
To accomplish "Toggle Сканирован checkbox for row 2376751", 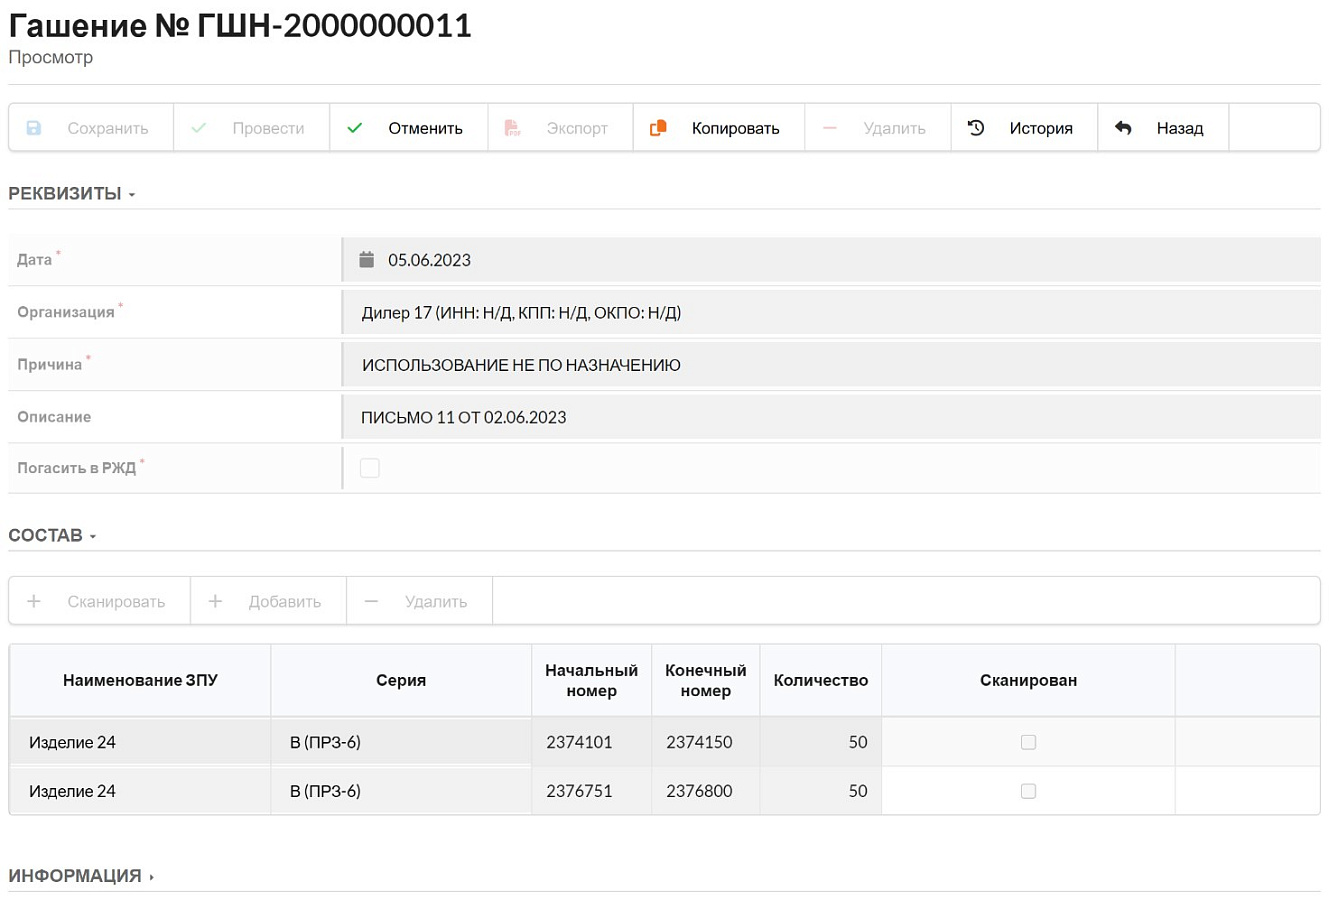I will [1028, 791].
